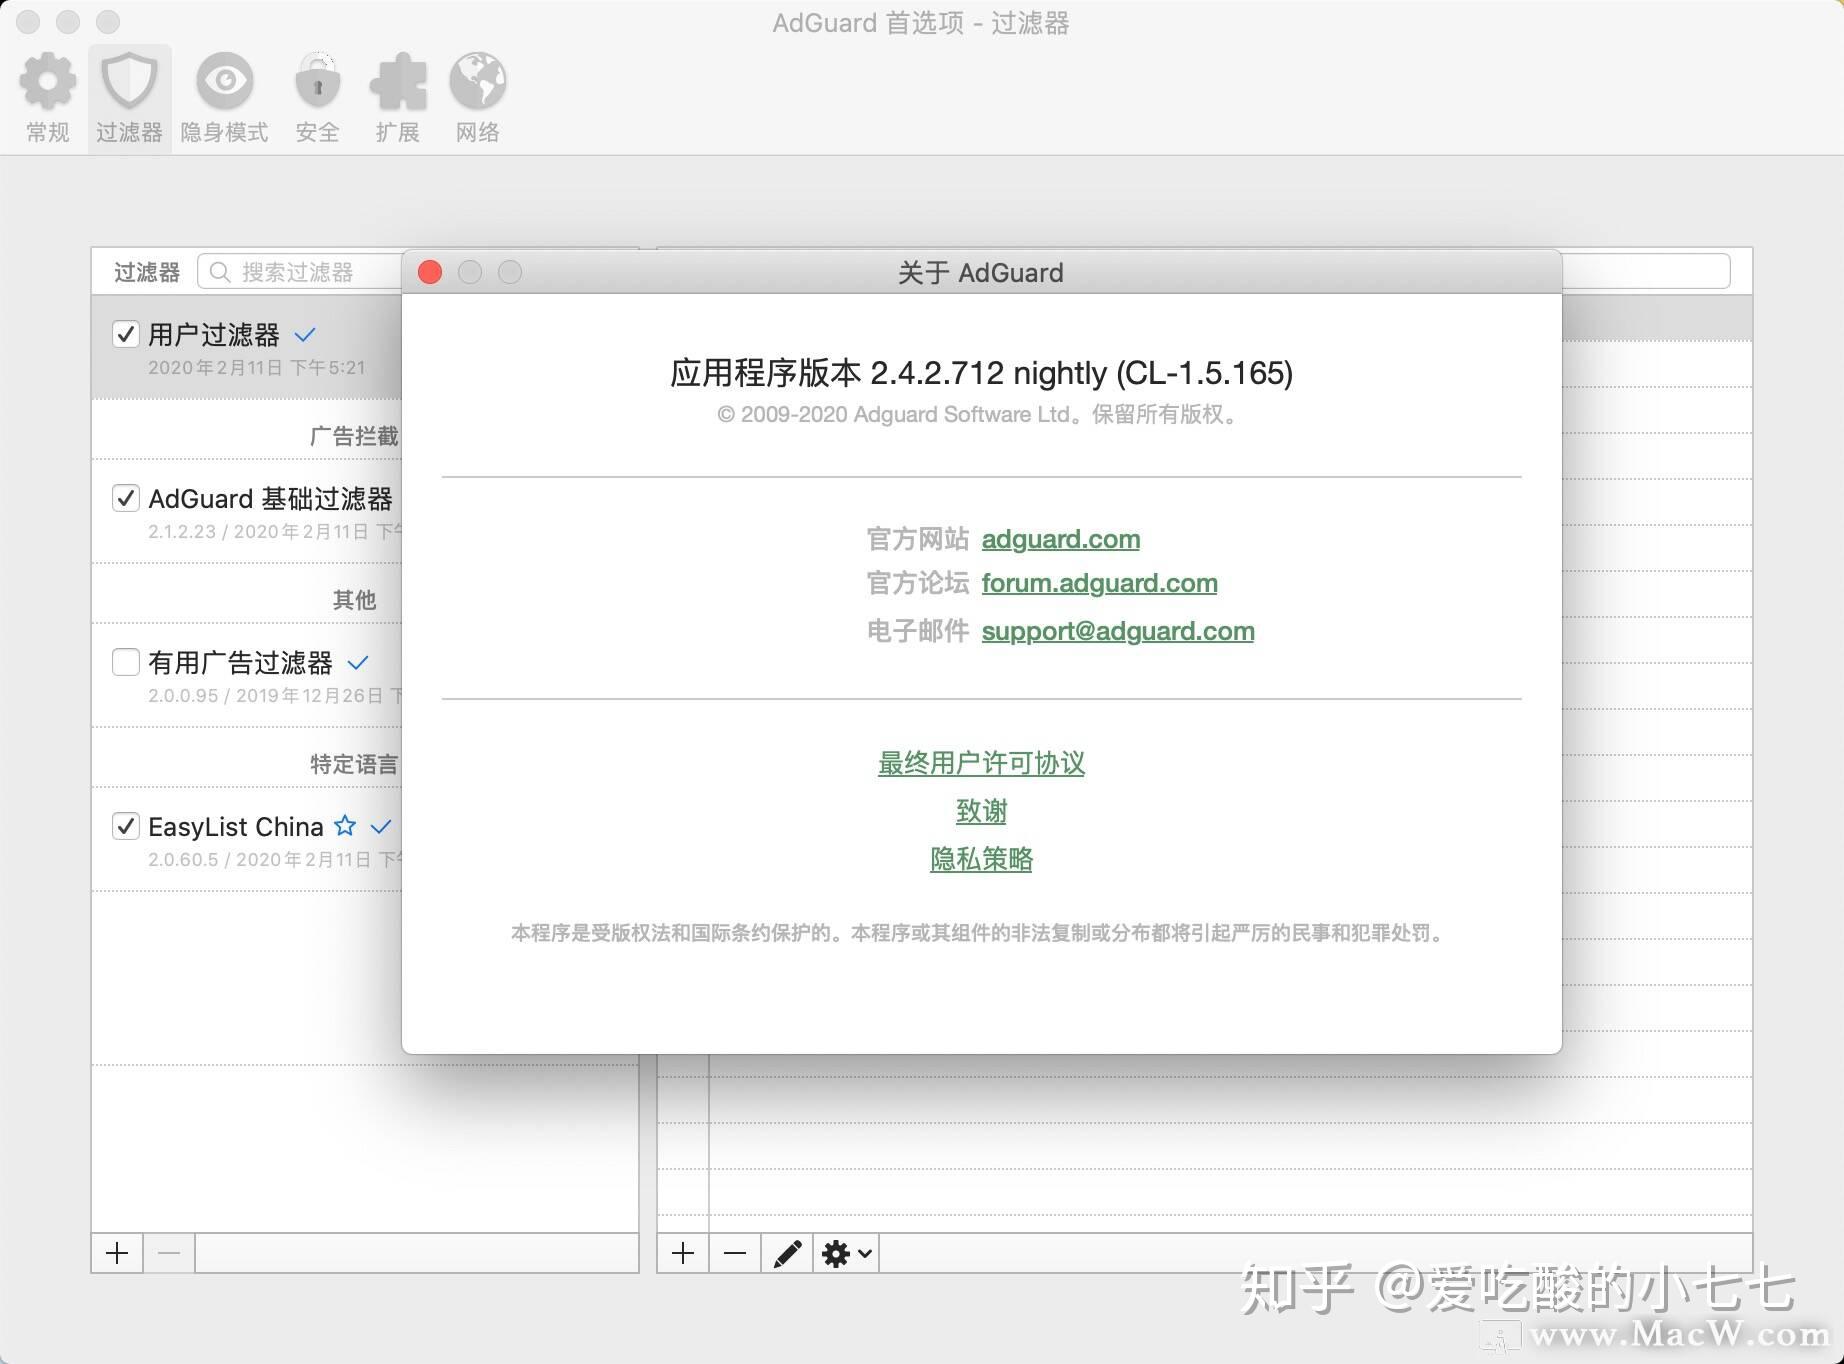Remove selected filter with minus icon
This screenshot has height=1364, width=1844.
(168, 1253)
